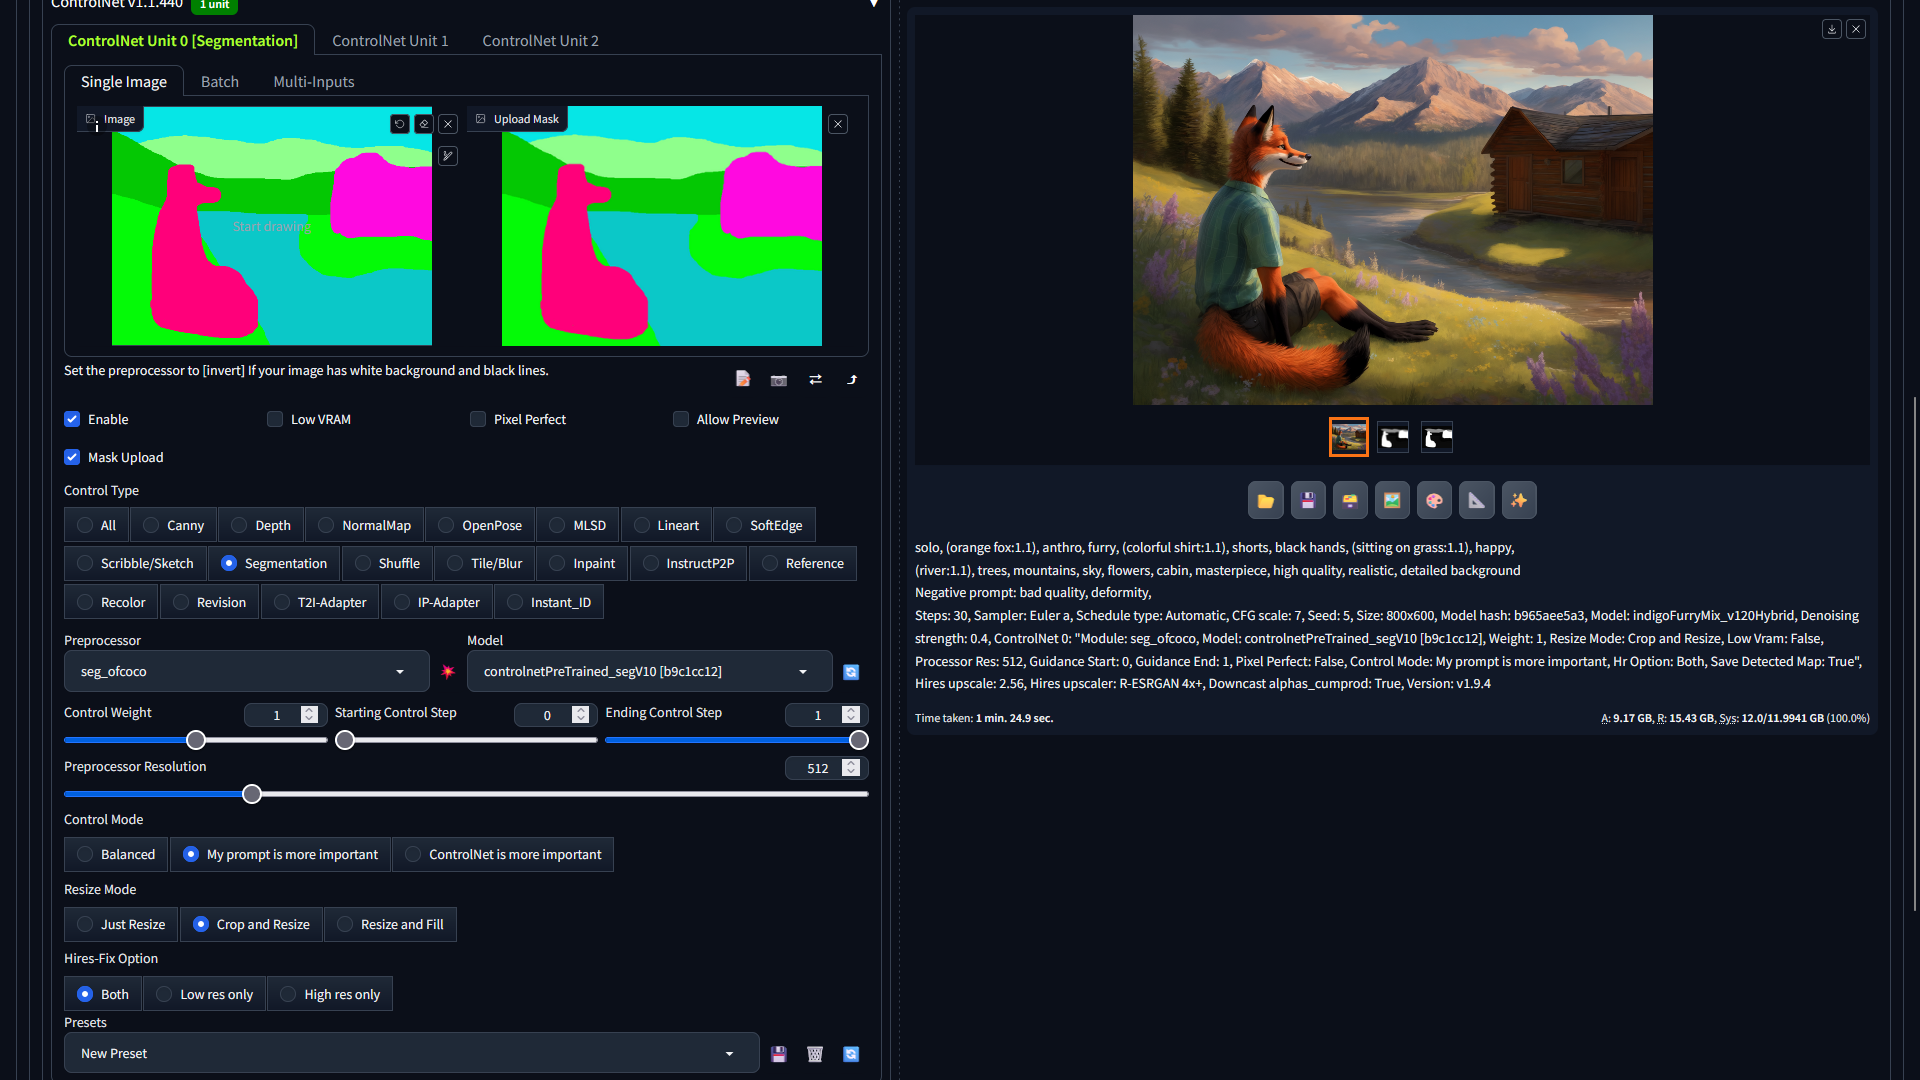Screen dimensions: 1920x1080
Task: Open the controlnetPreTrained_segV10 Model dropdown
Action: click(x=648, y=672)
